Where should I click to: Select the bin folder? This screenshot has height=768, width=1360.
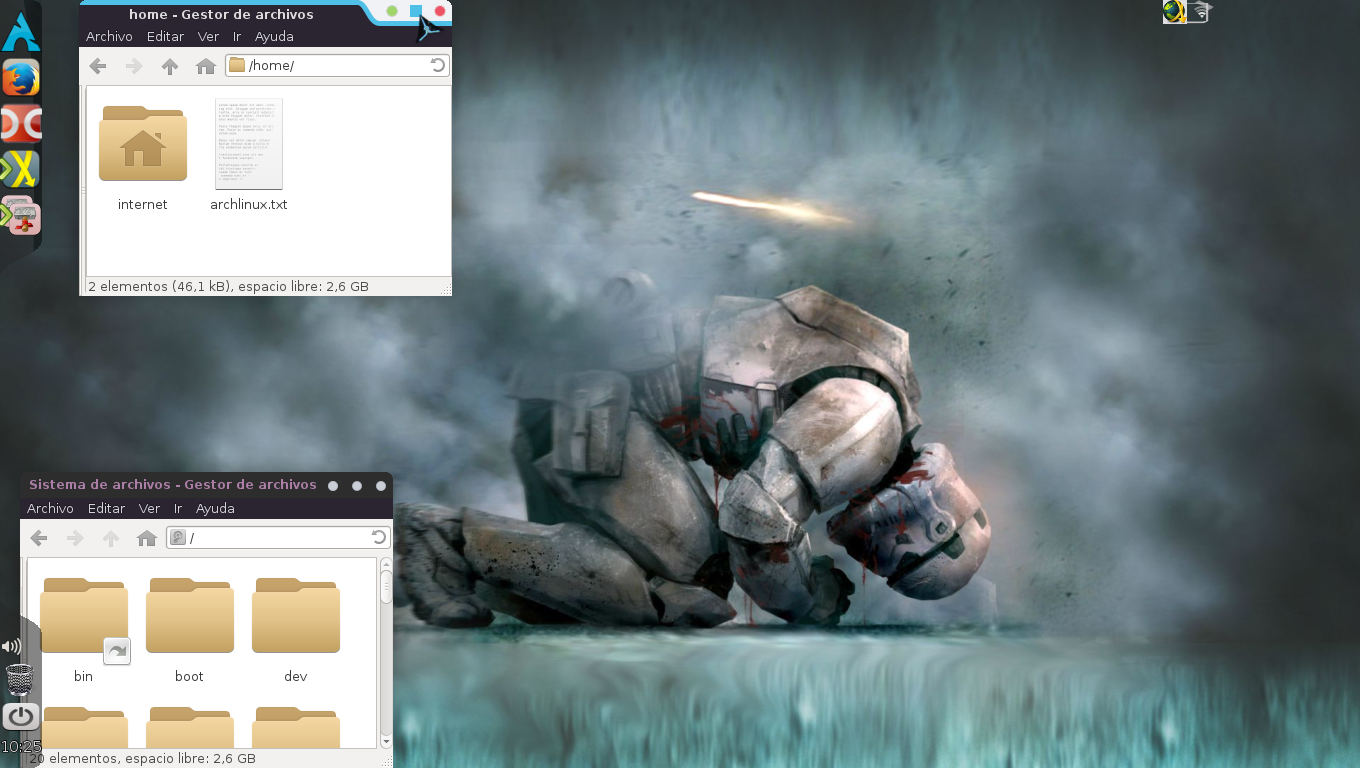click(84, 630)
